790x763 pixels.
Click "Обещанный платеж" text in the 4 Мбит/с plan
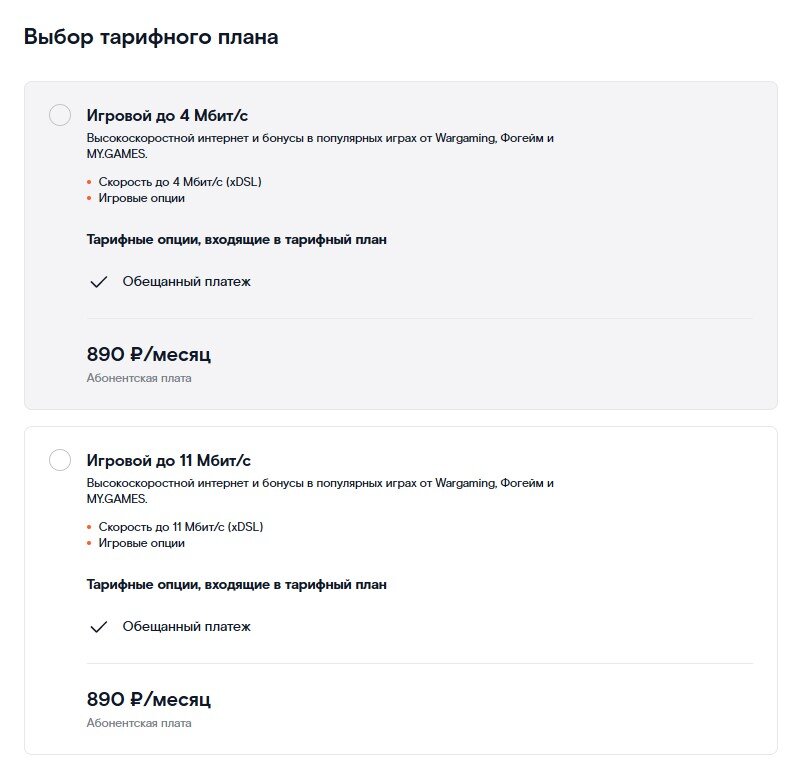(186, 282)
